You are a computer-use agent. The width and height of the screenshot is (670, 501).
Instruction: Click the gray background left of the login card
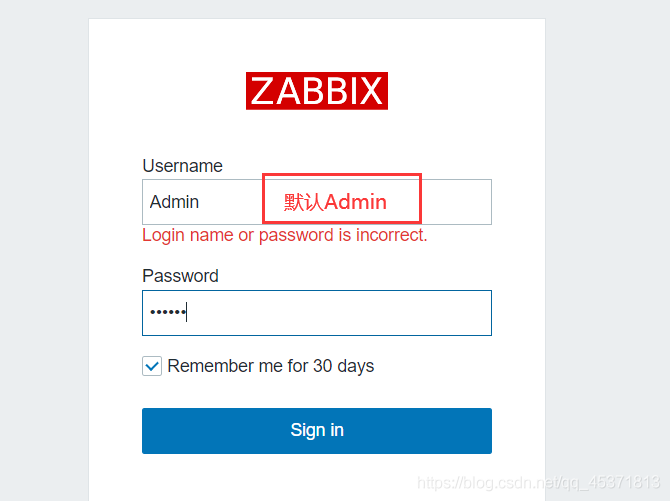tap(44, 250)
